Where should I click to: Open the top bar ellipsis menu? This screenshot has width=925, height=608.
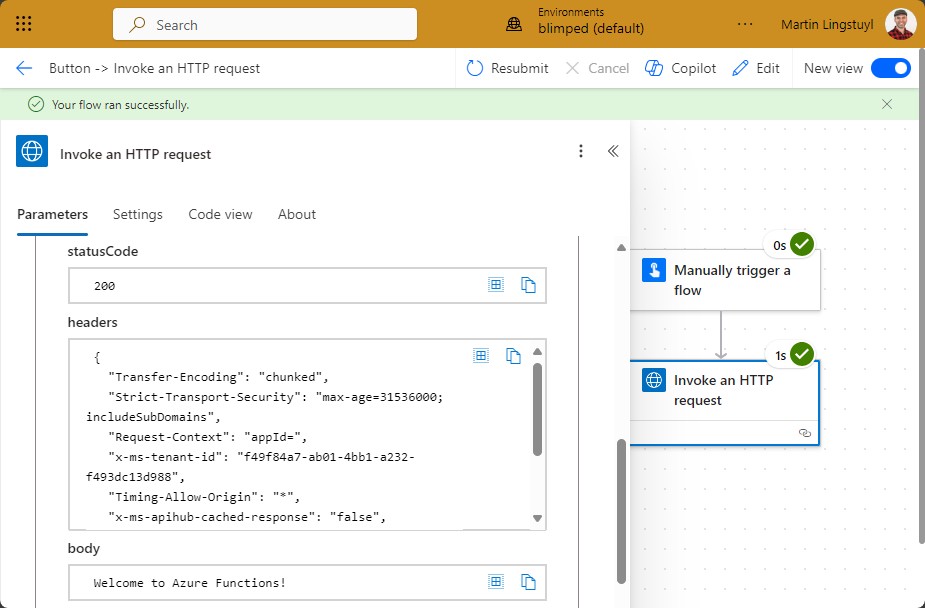pos(745,24)
